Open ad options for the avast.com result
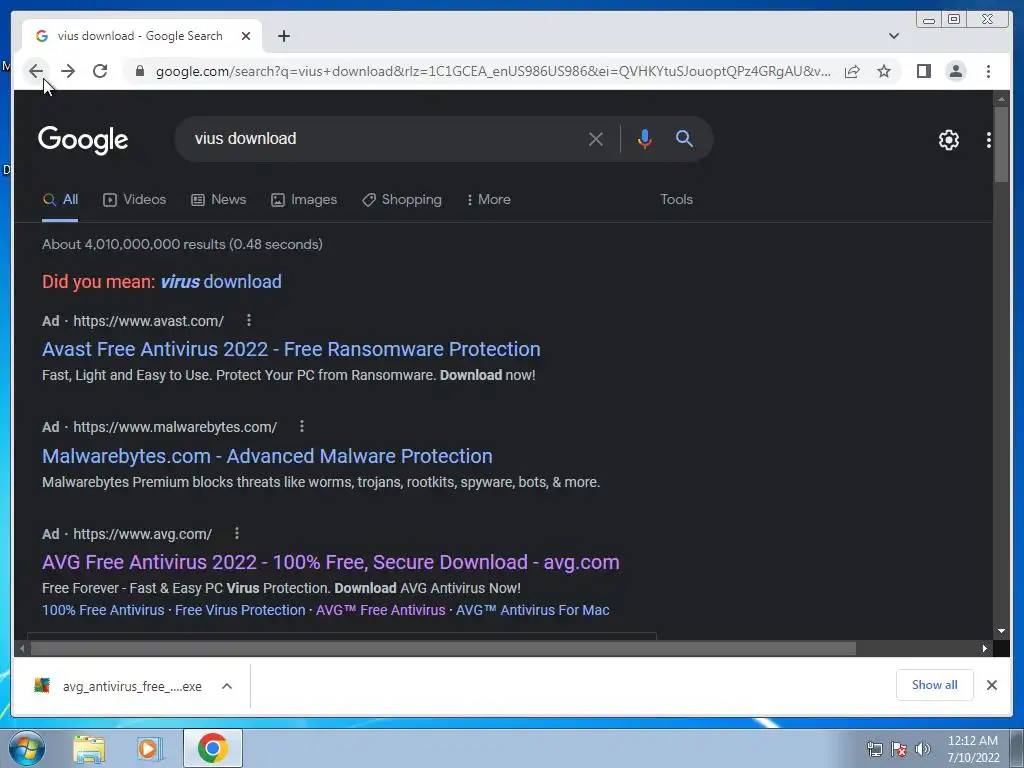Viewport: 1024px width, 768px height. click(249, 321)
